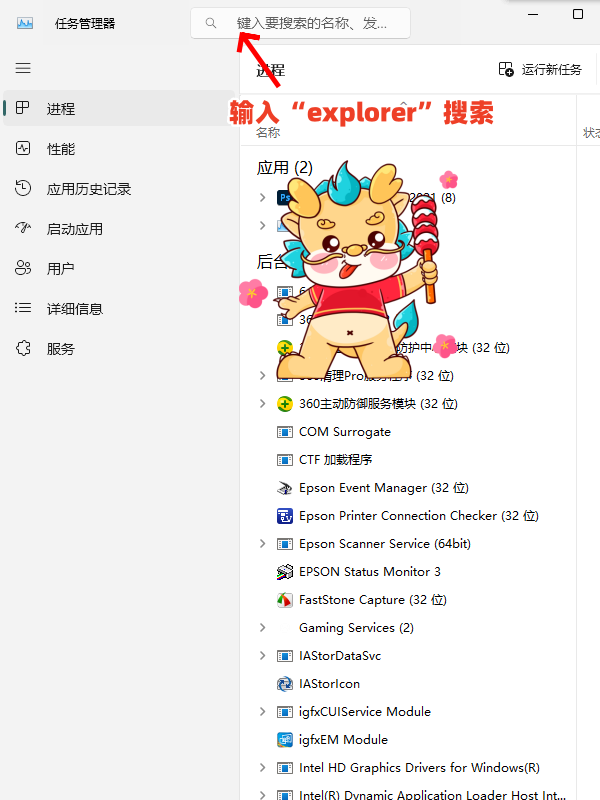Select the igfxEM Module row

(x=408, y=739)
